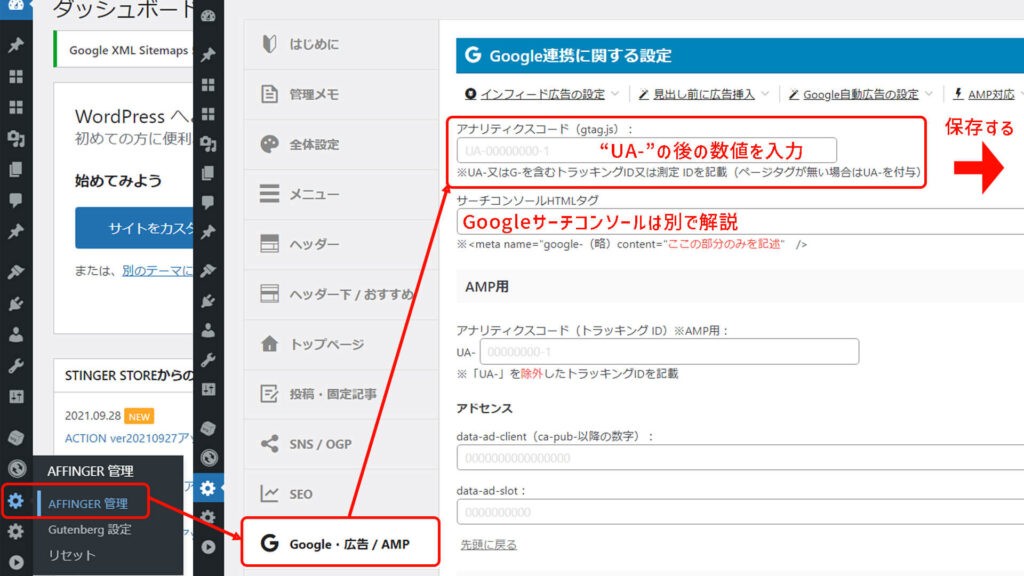Screen dimensions: 1024x576
Task: Open the 別のテーマに… link
Action: tap(157, 271)
